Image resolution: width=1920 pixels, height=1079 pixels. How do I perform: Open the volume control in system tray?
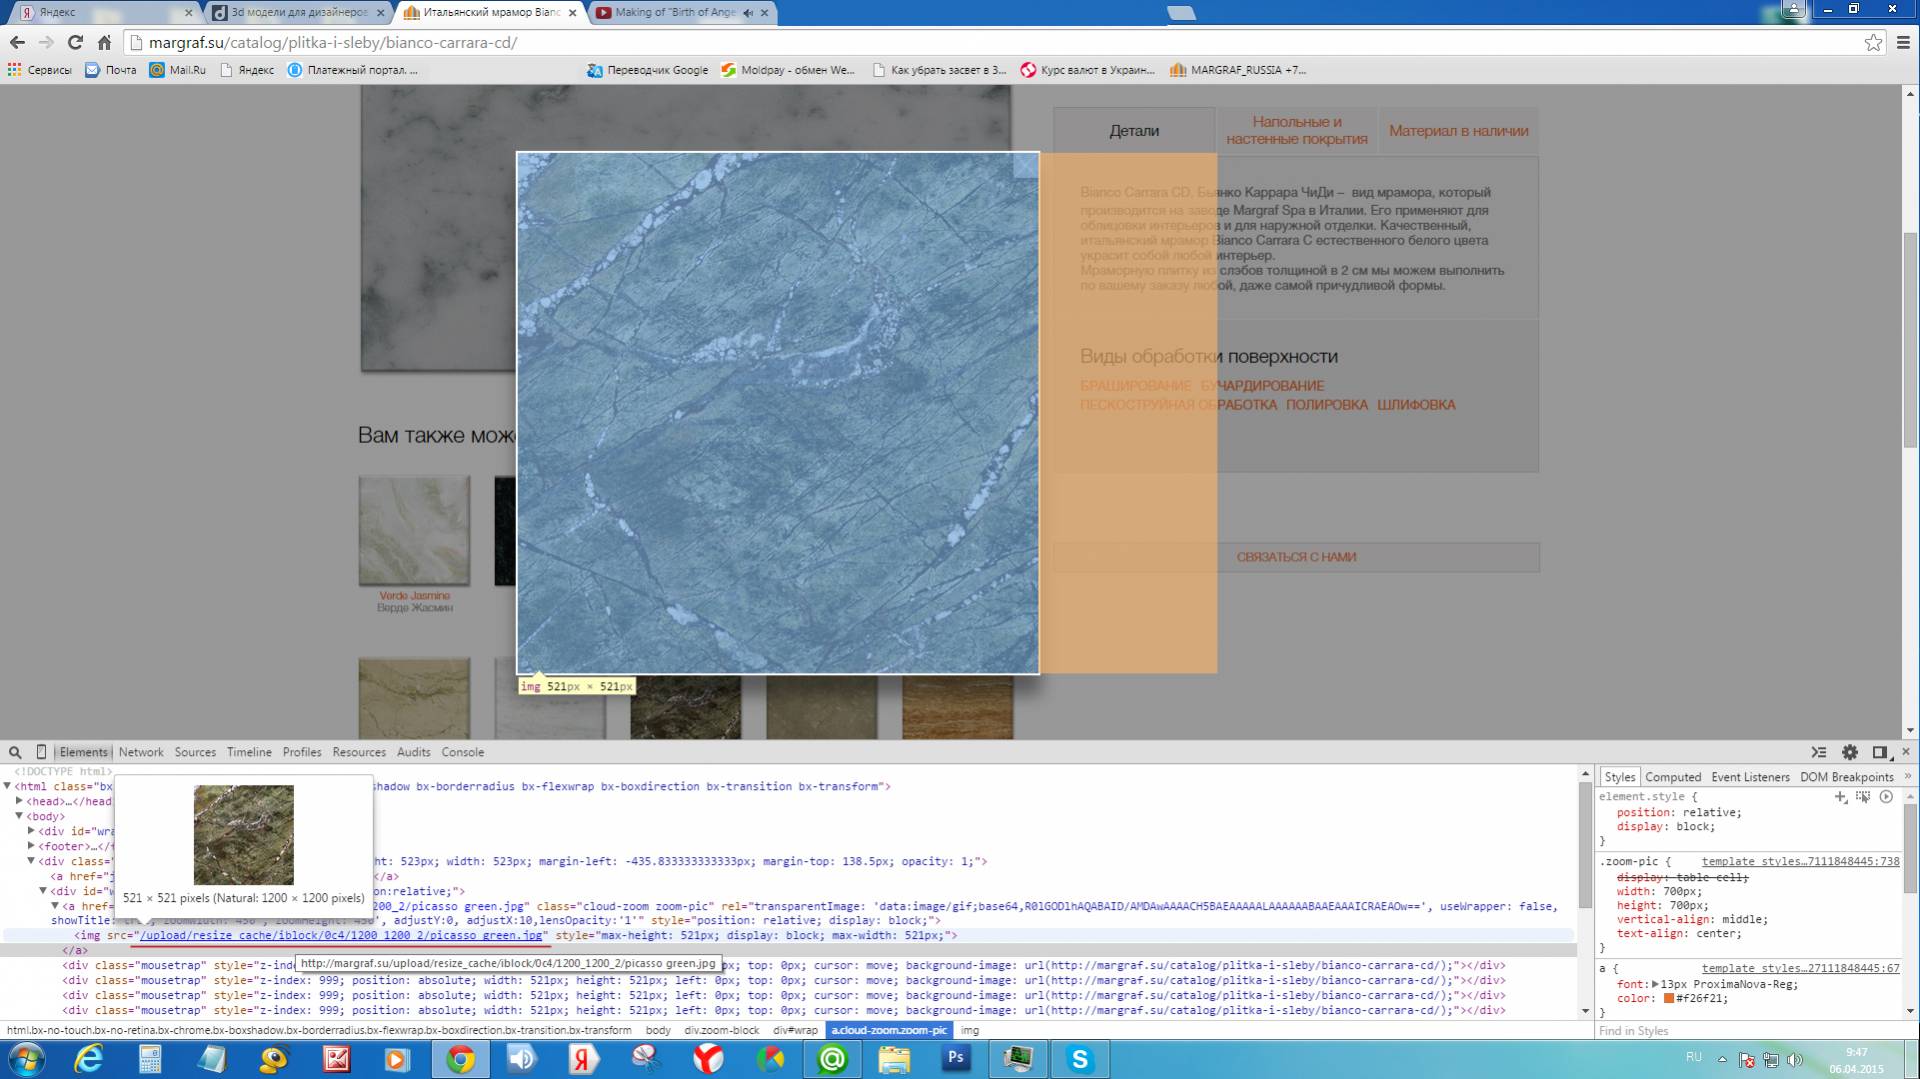1795,1060
